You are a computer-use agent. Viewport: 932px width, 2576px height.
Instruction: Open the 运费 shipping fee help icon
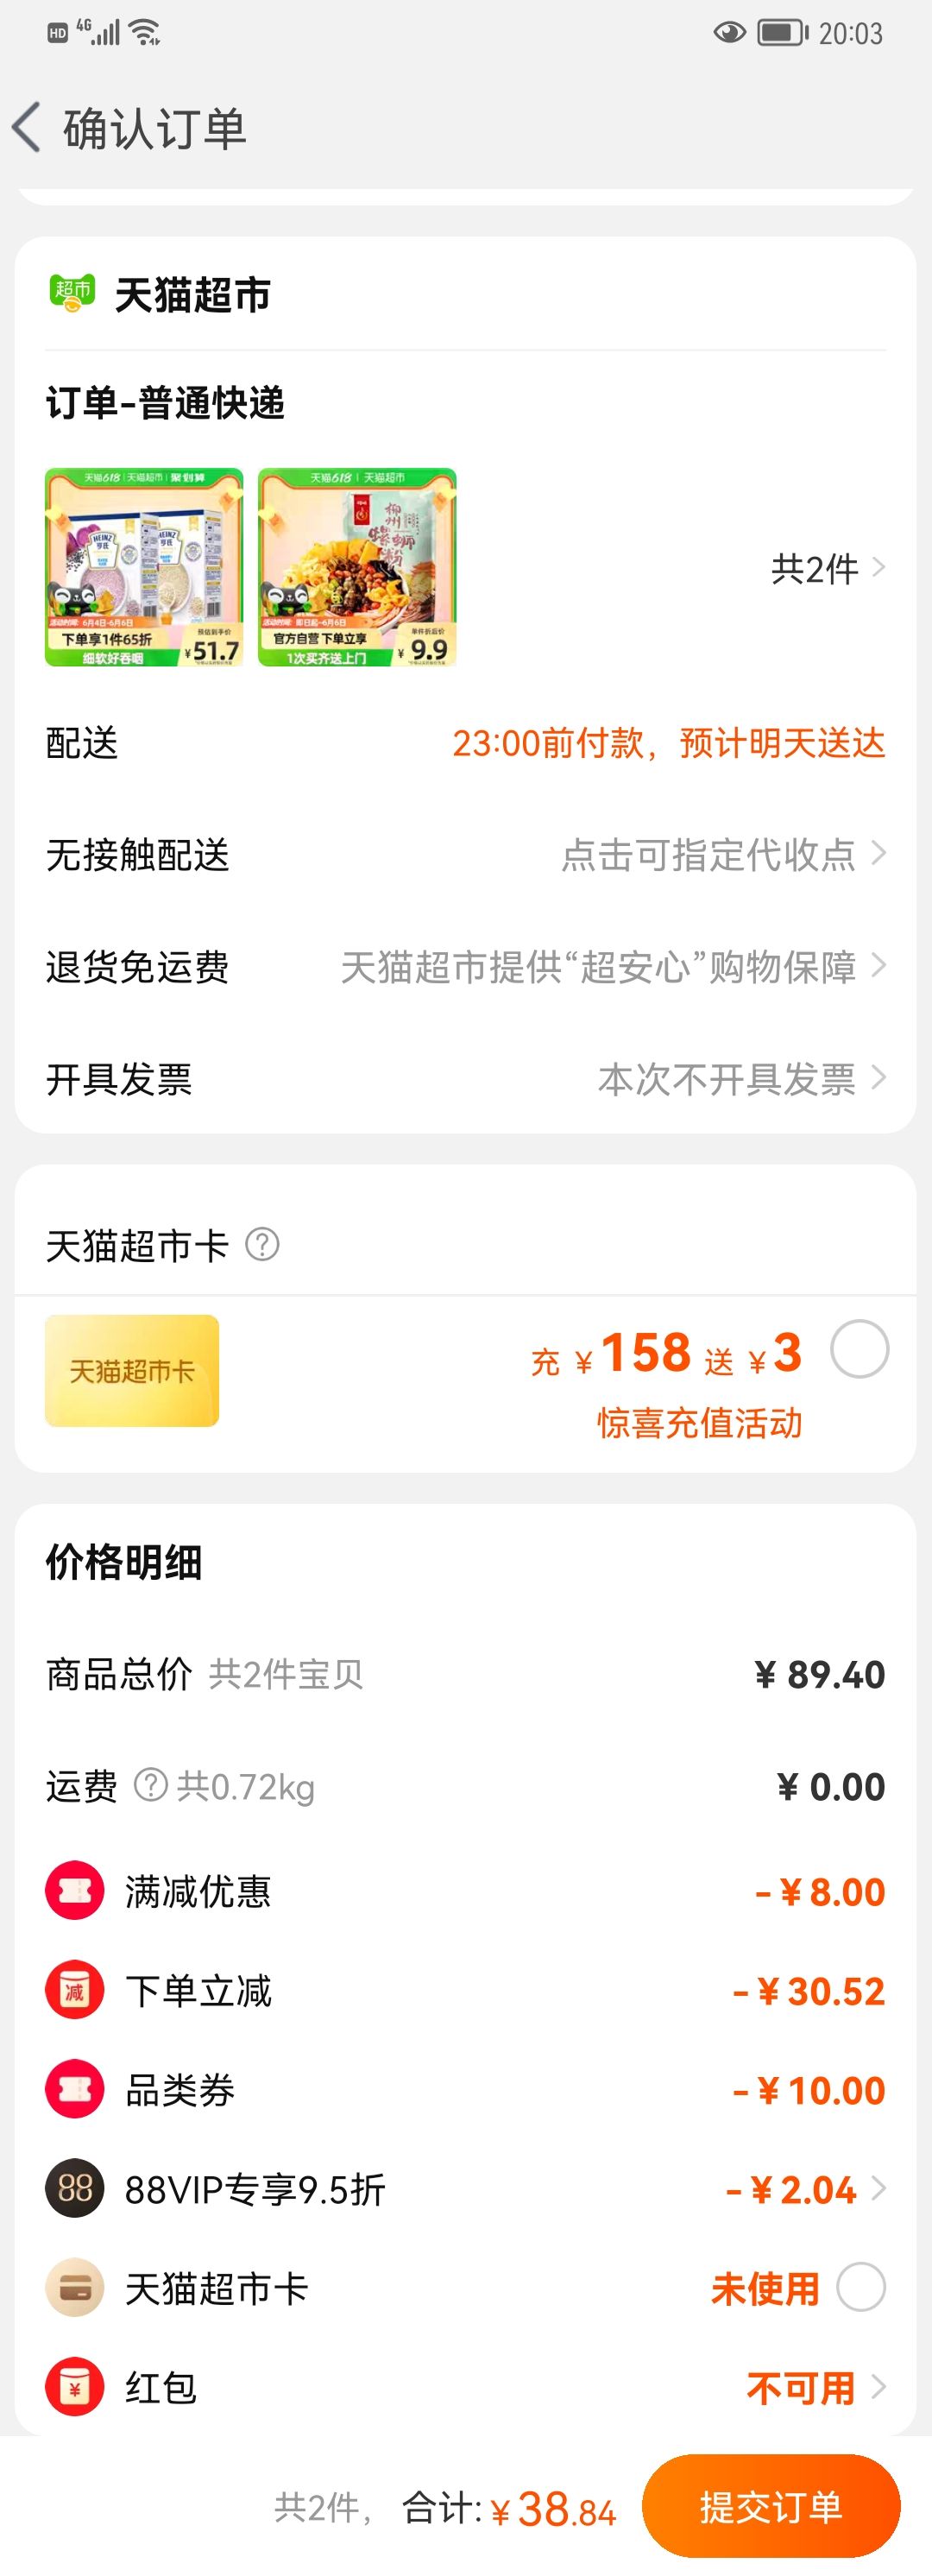[151, 1784]
